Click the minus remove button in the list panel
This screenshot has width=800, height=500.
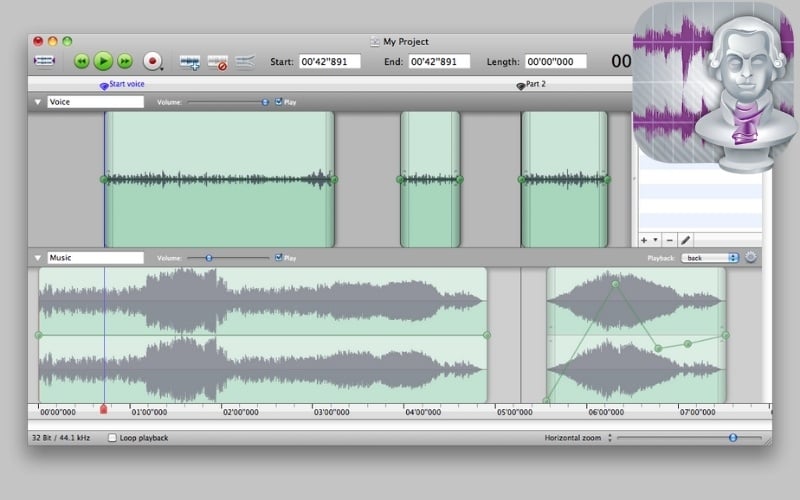click(x=670, y=240)
